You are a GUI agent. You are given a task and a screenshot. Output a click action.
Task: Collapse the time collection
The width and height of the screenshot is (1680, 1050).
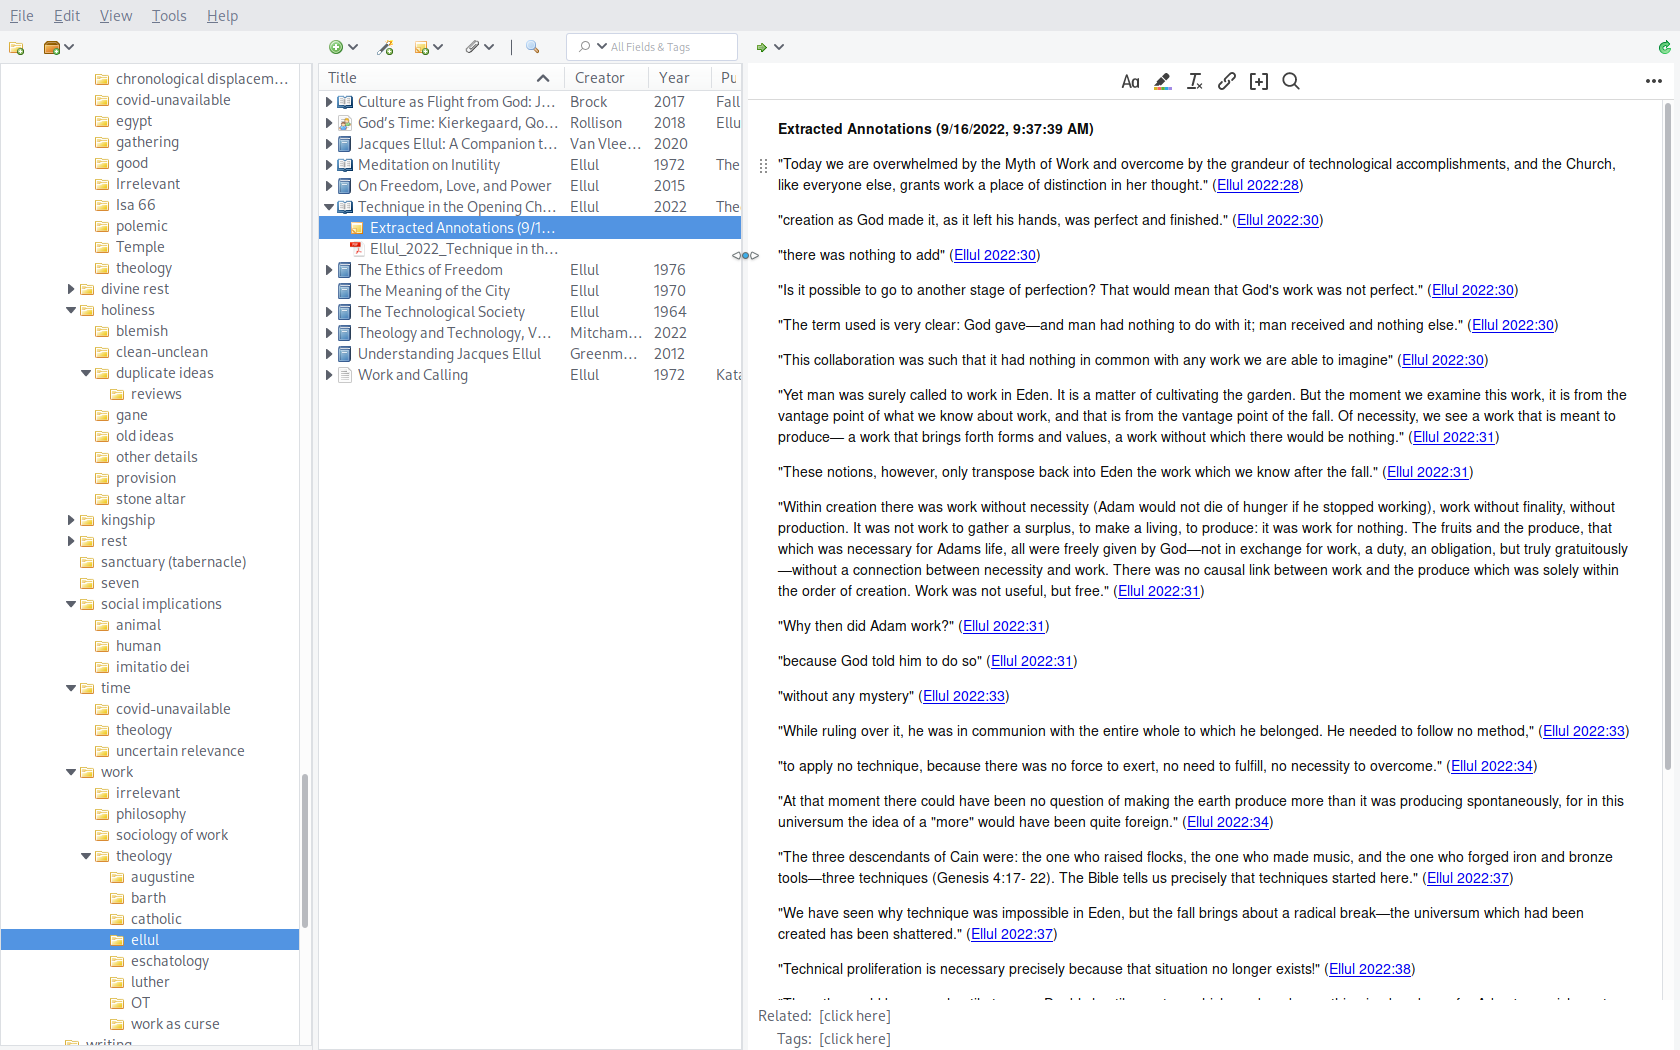click(x=71, y=688)
